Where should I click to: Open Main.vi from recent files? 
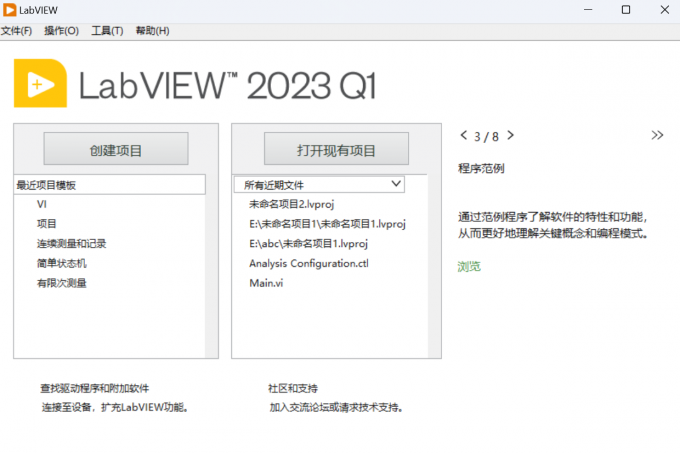pos(266,283)
